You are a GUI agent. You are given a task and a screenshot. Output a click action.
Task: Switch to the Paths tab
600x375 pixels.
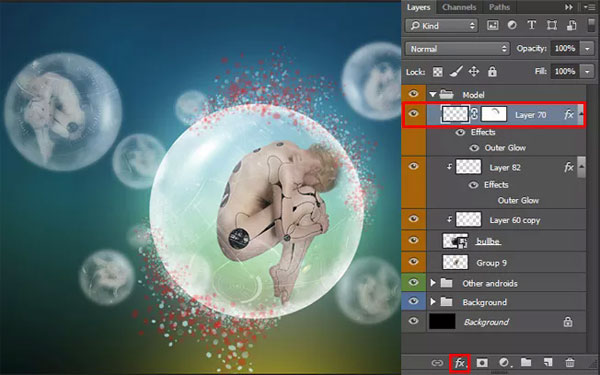coord(499,7)
